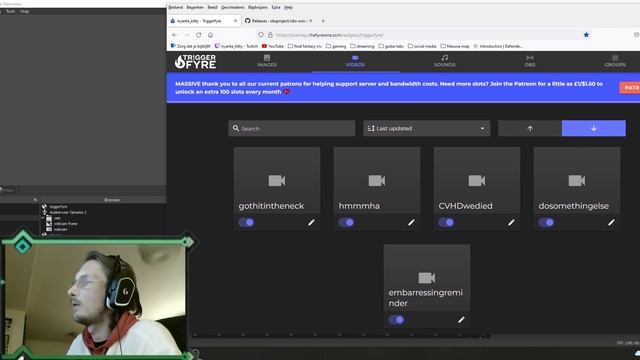Screen dimensions: 640x360
Task: Sort ascending with the up arrow
Action: 530,128
